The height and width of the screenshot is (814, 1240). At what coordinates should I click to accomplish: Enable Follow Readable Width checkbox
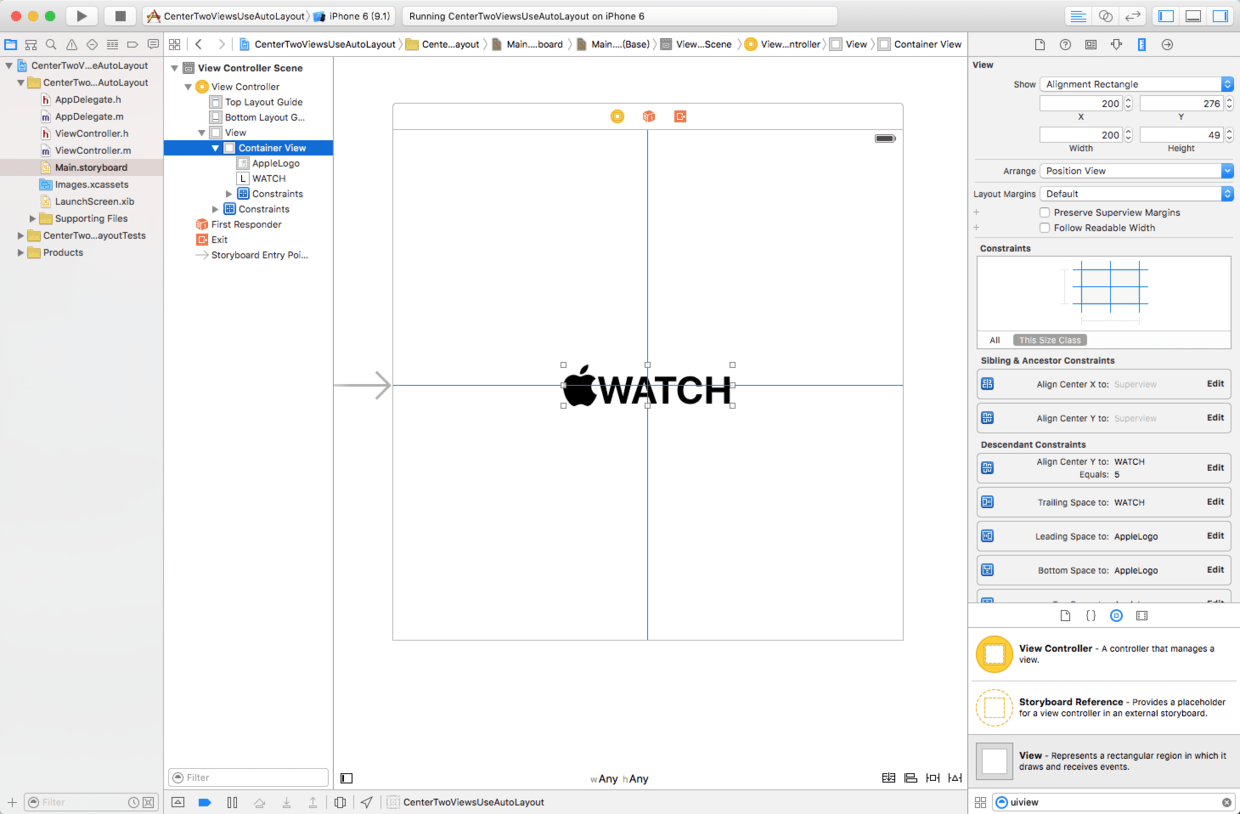click(x=1044, y=228)
